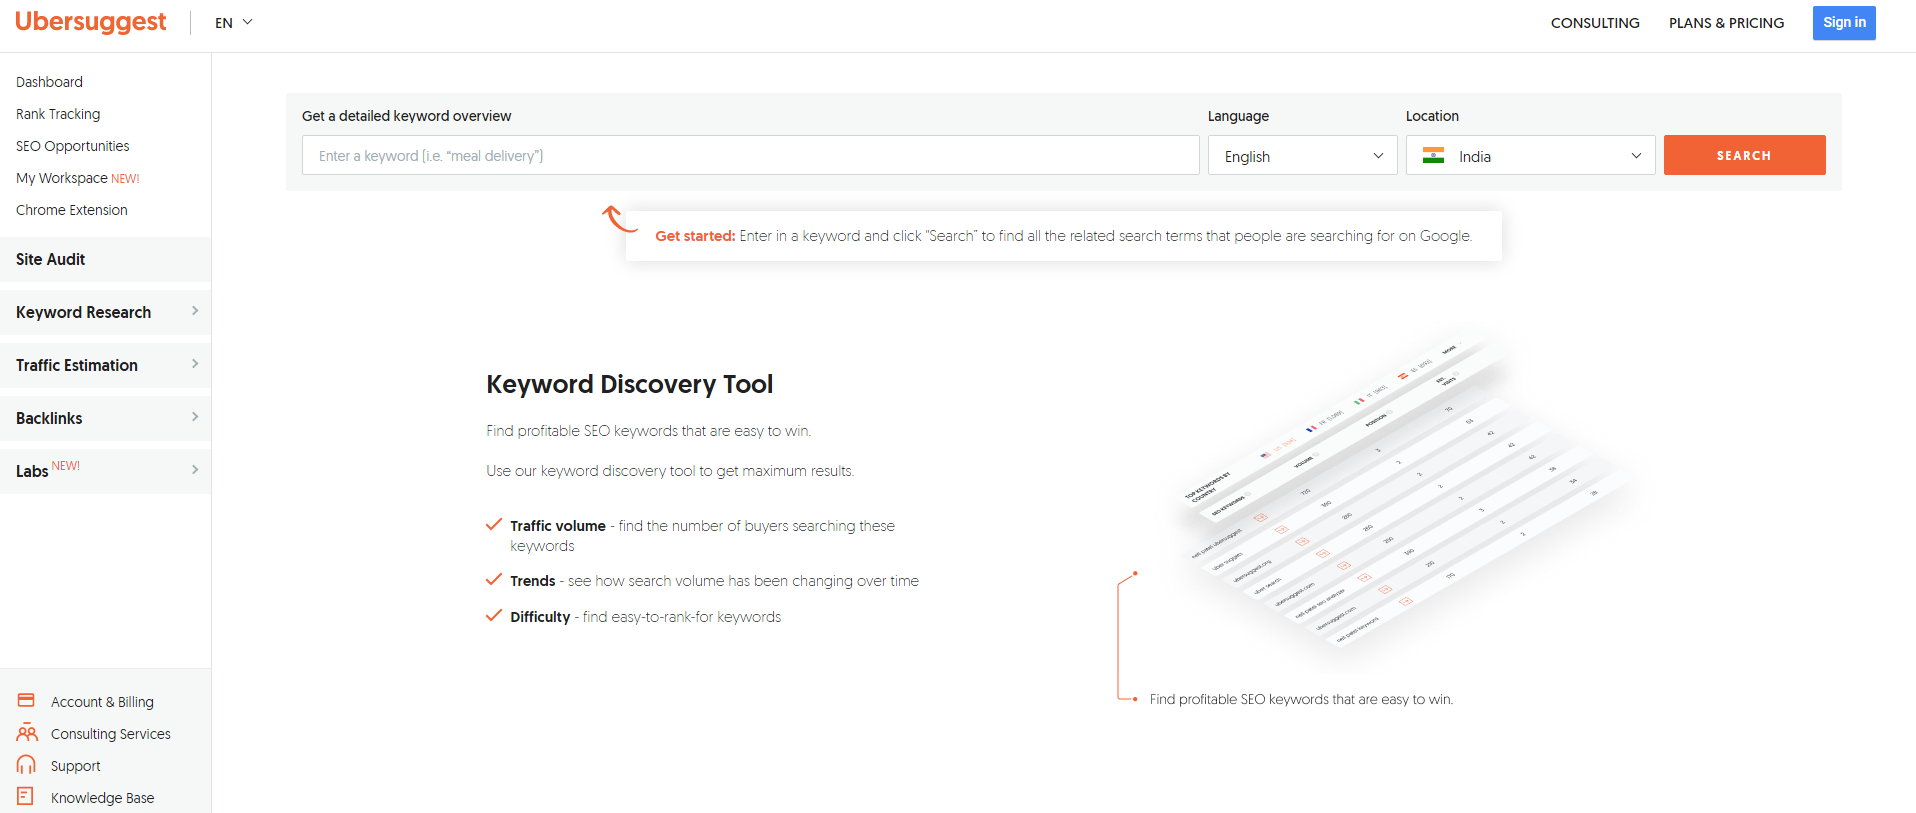
Task: Open PLANS & PRICING
Action: 1726,23
